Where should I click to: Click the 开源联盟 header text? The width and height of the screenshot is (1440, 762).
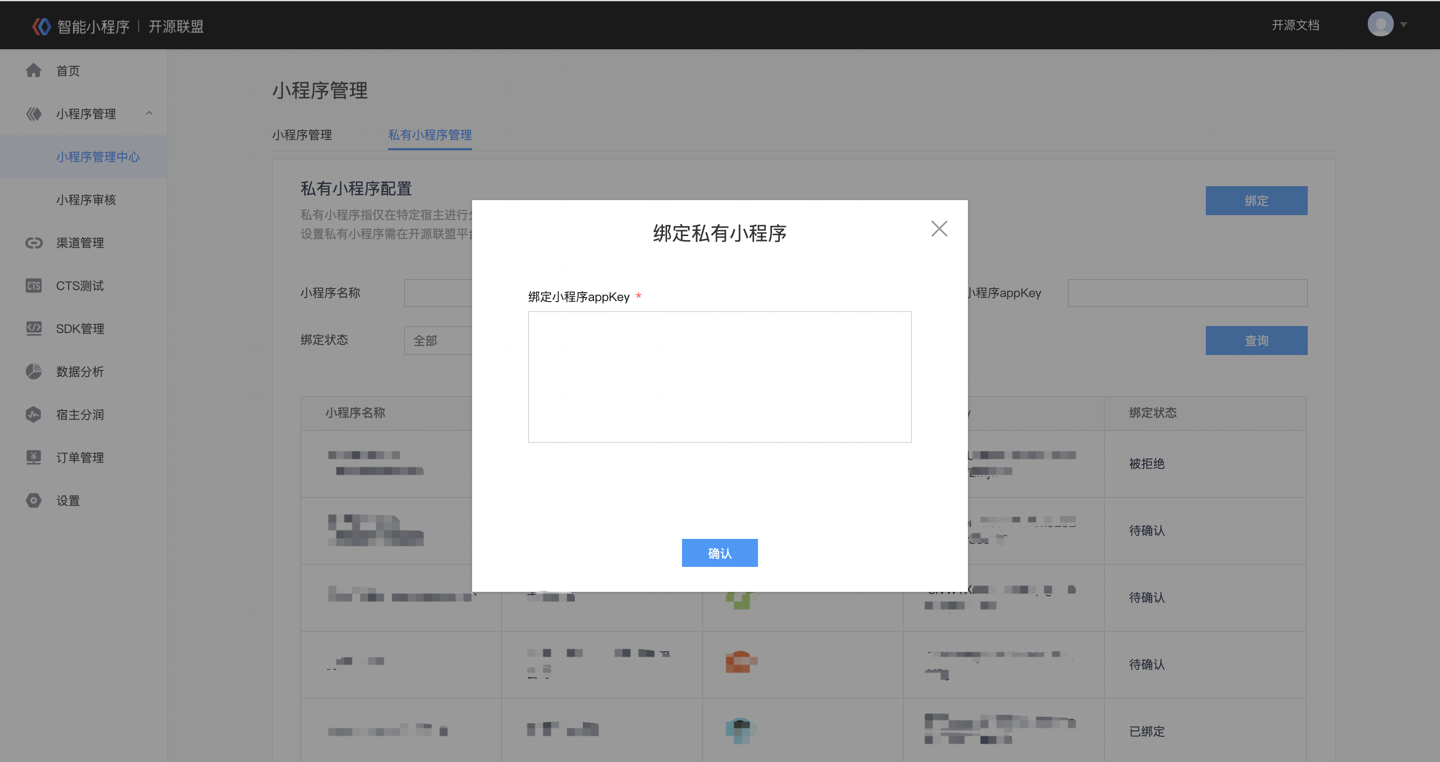click(176, 27)
